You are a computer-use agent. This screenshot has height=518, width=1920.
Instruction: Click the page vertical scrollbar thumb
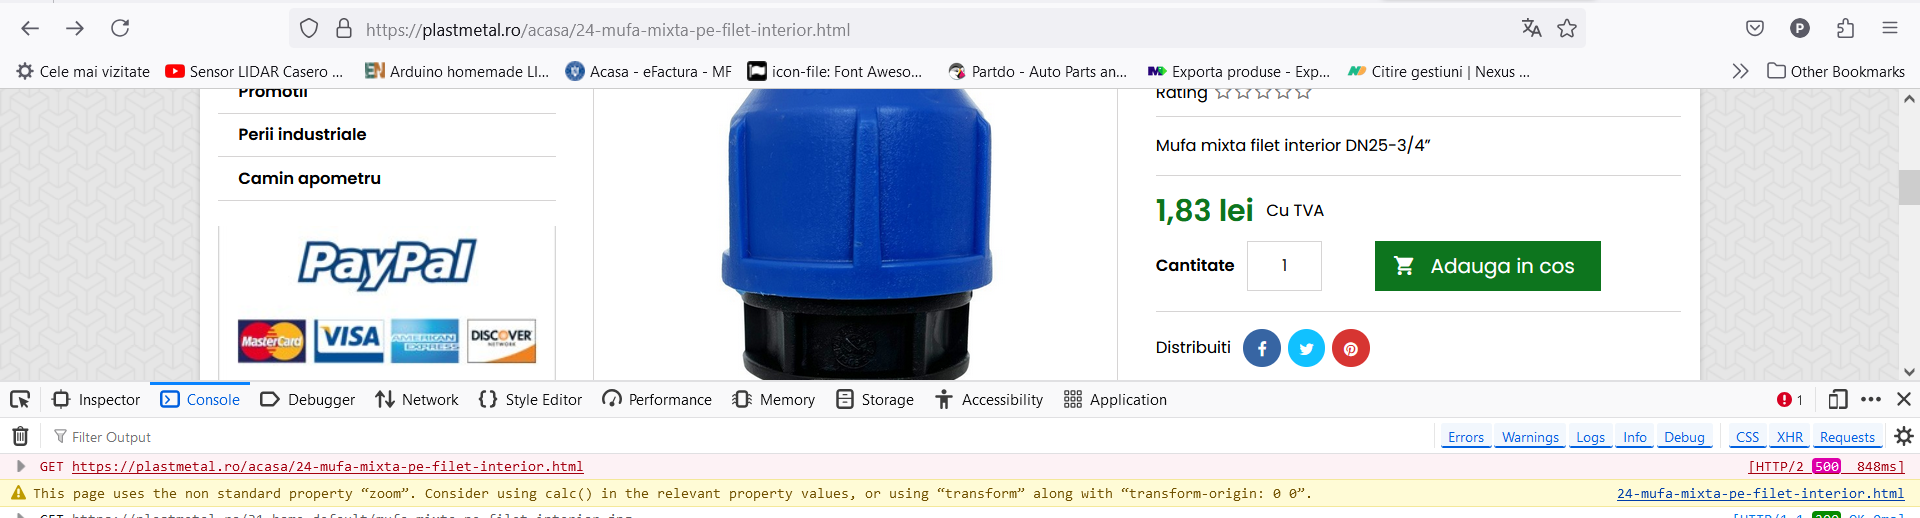[1909, 187]
